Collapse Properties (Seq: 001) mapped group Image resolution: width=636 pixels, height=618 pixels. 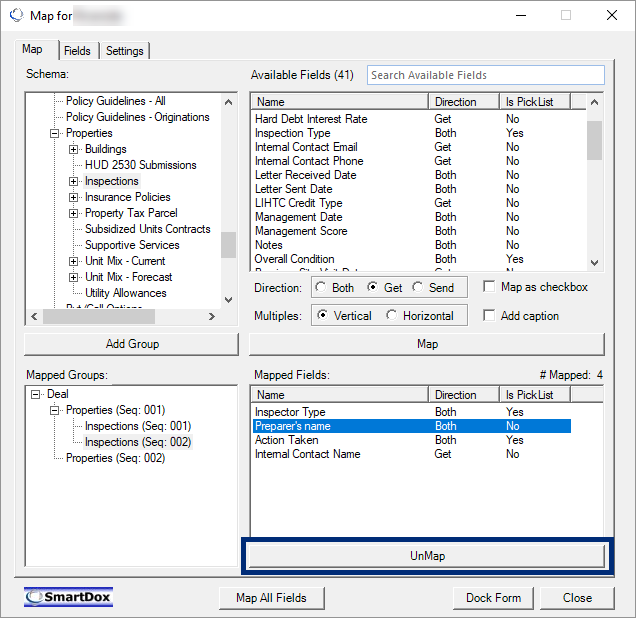pos(54,410)
